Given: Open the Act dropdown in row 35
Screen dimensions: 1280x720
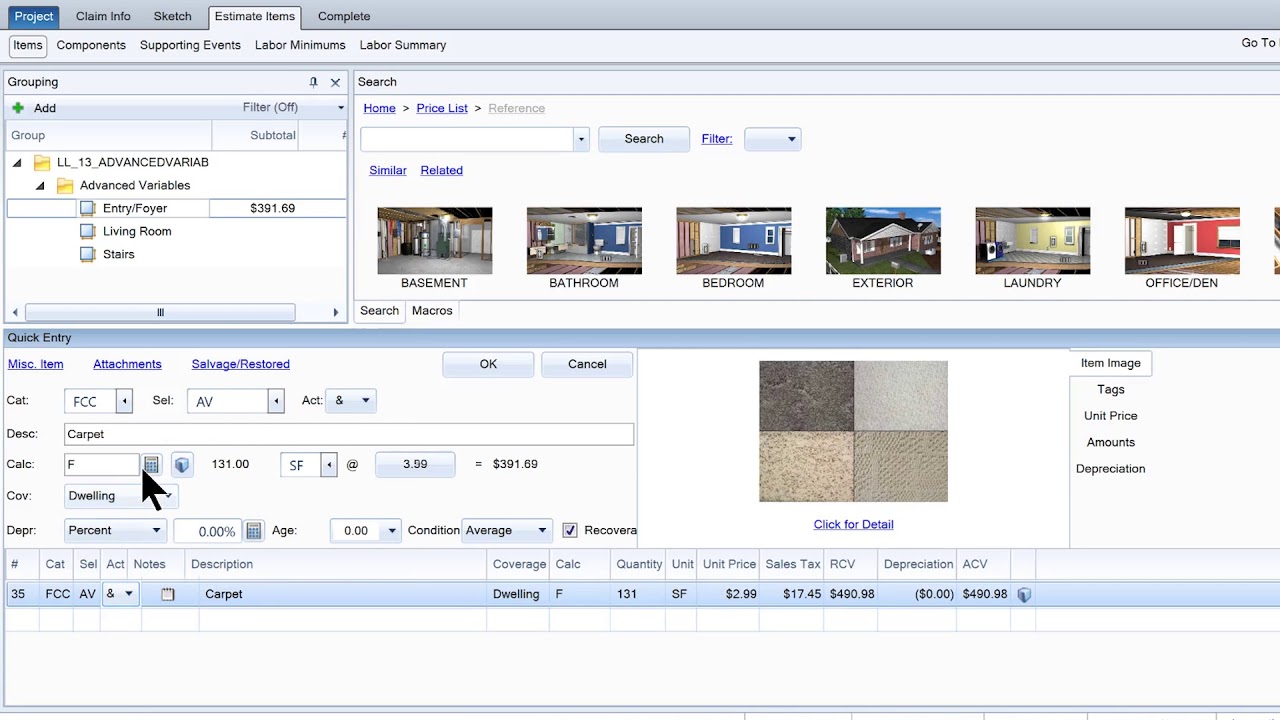Looking at the screenshot, I should (x=128, y=594).
